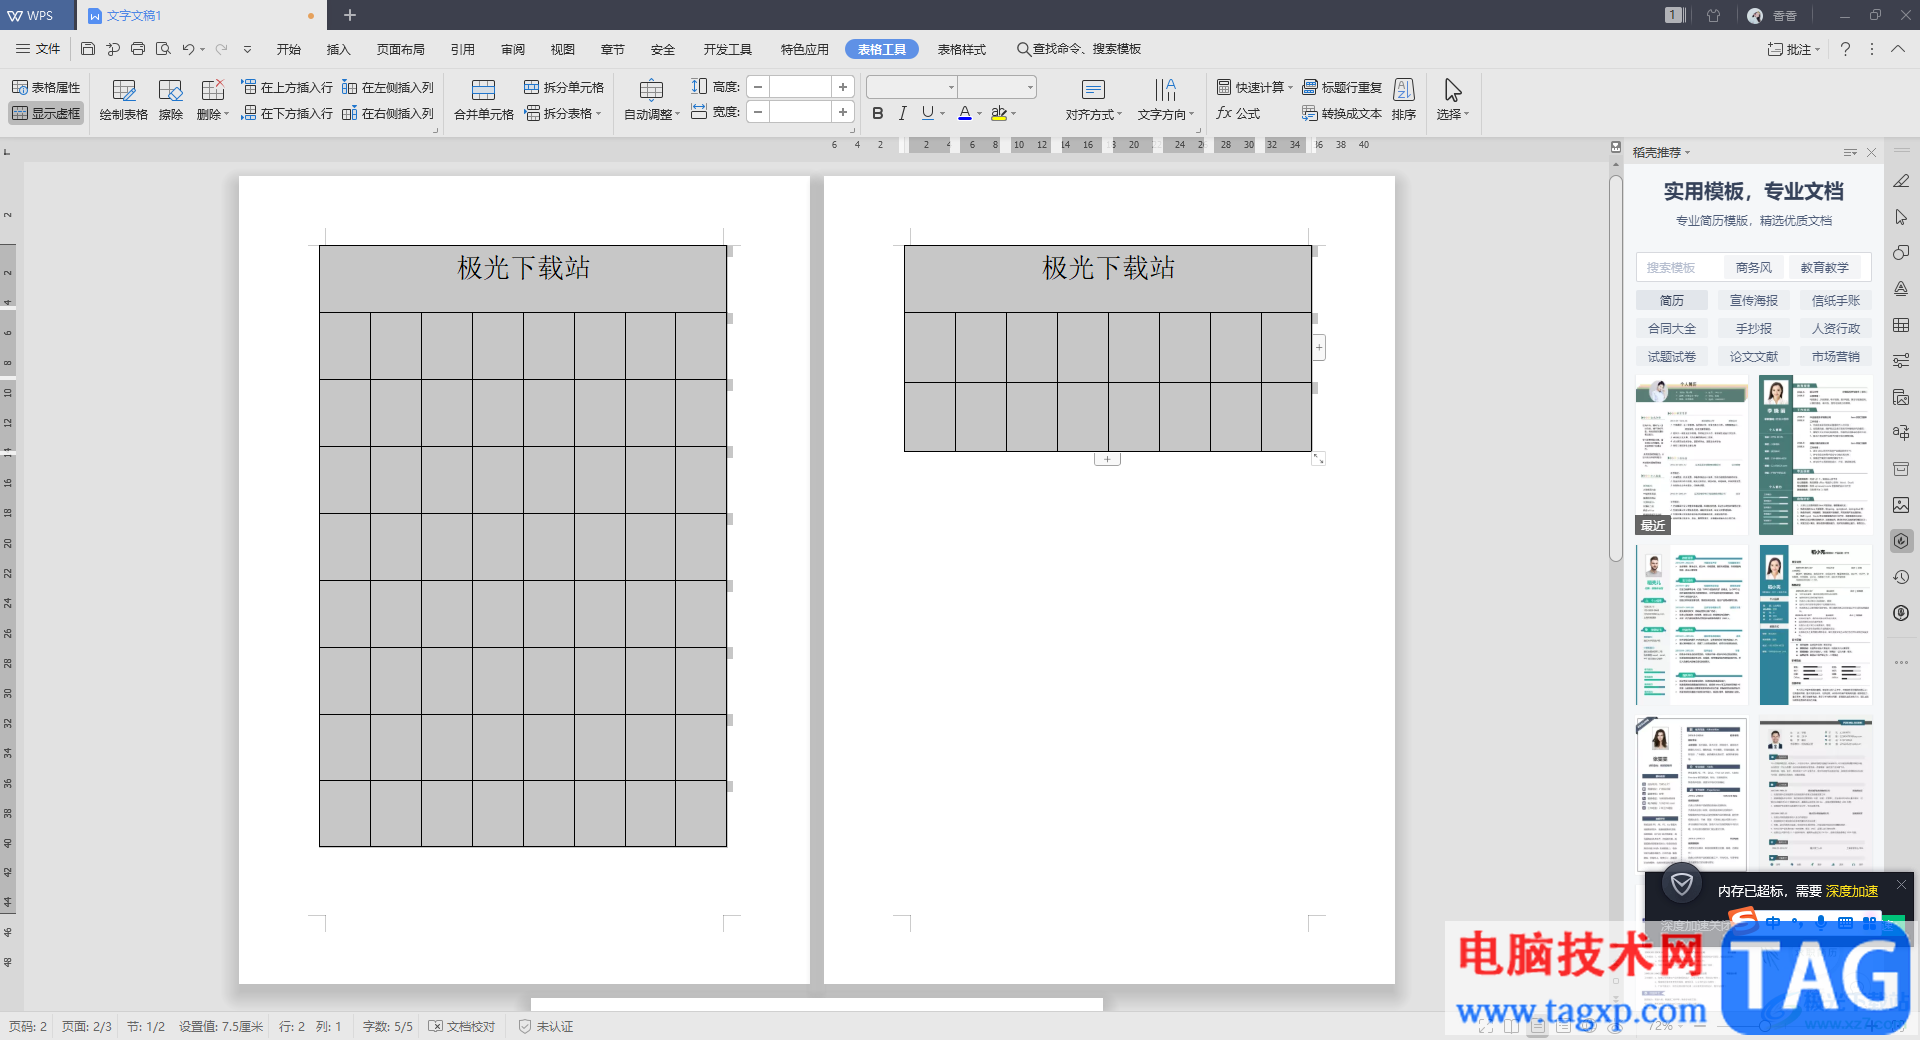Open the 批注 comments dropdown
The height and width of the screenshot is (1040, 1920).
coord(1793,49)
